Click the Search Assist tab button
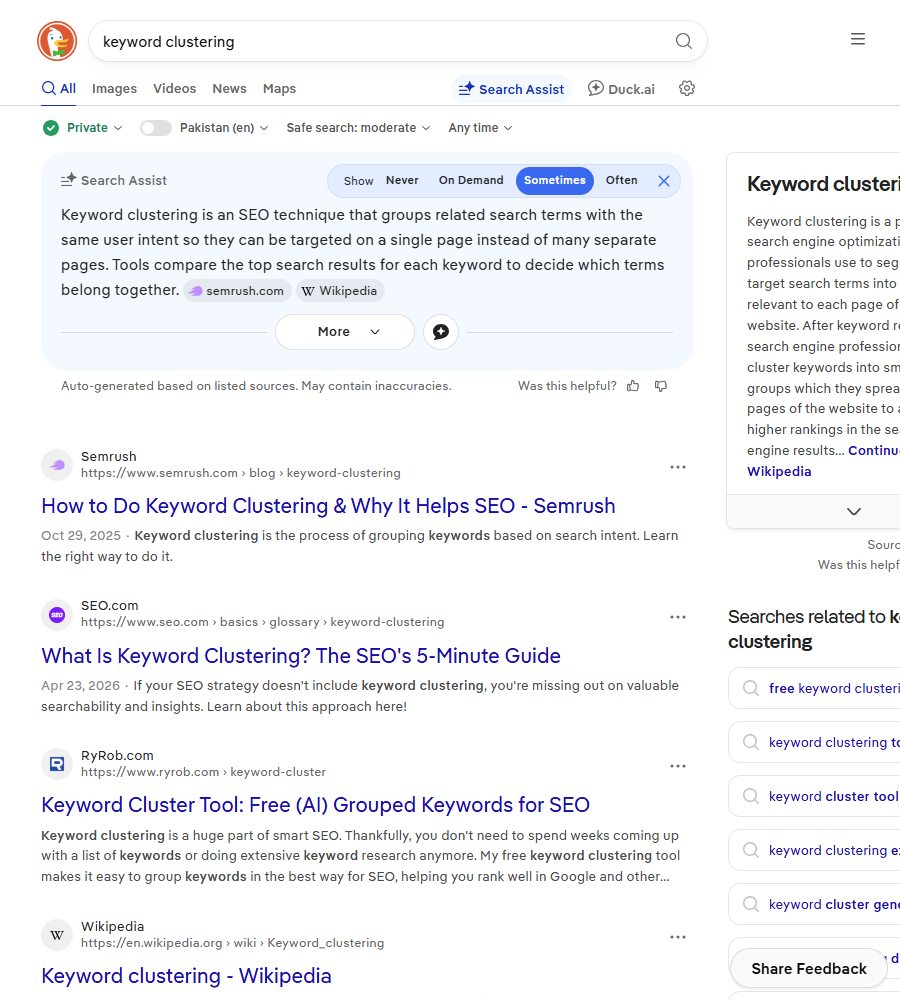900x1000 pixels. pyautogui.click(x=512, y=89)
